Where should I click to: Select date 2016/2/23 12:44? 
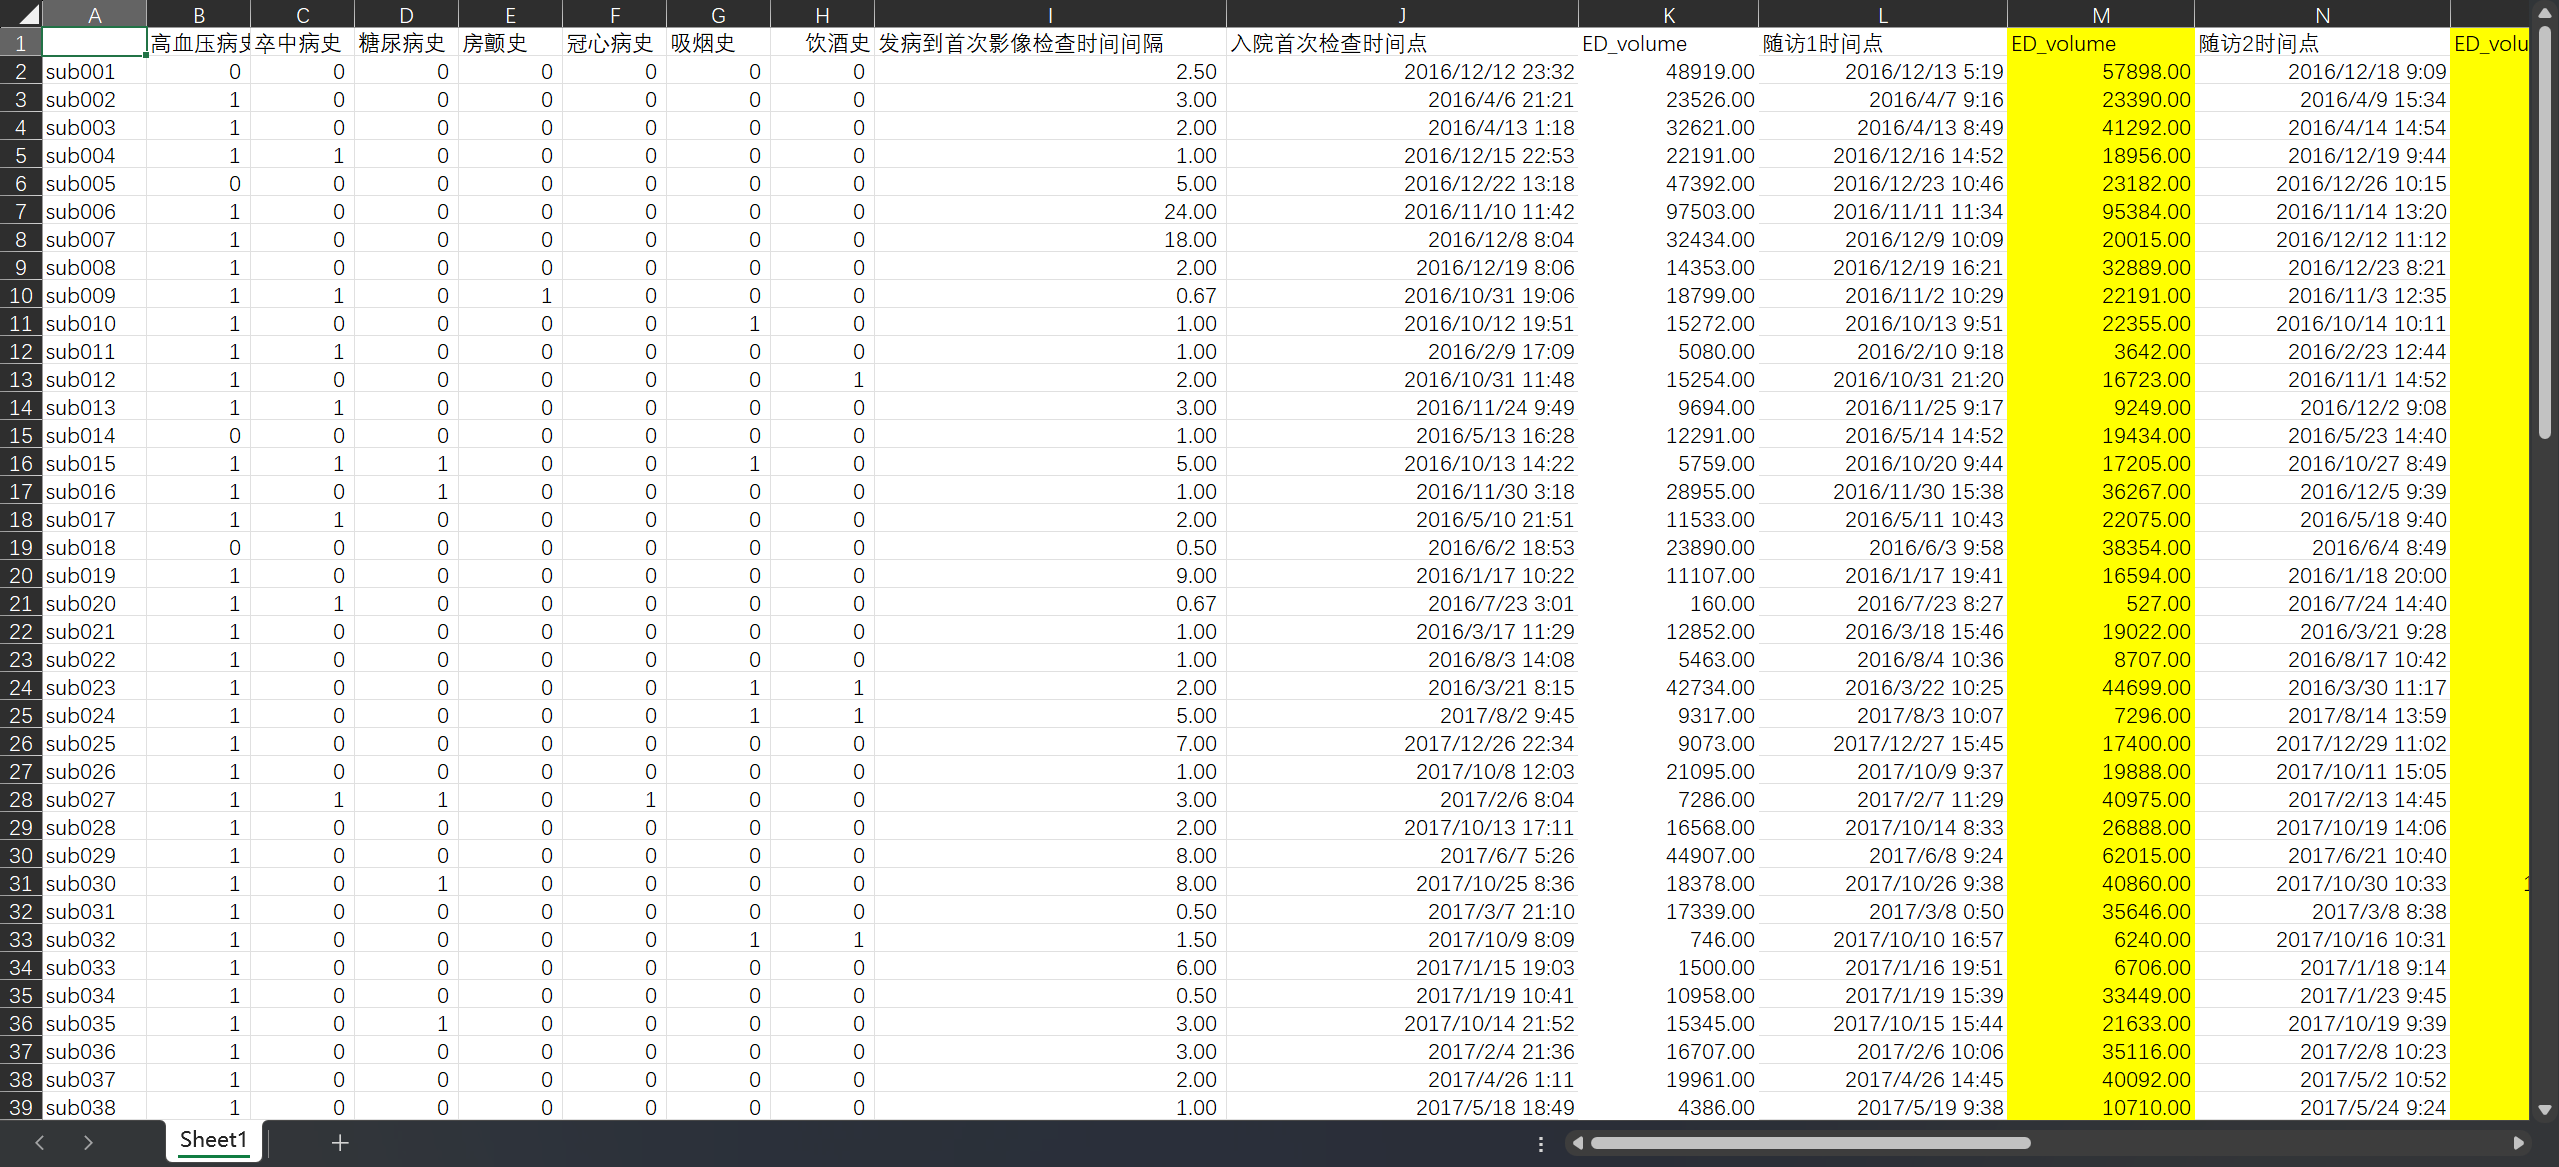coord(2322,351)
